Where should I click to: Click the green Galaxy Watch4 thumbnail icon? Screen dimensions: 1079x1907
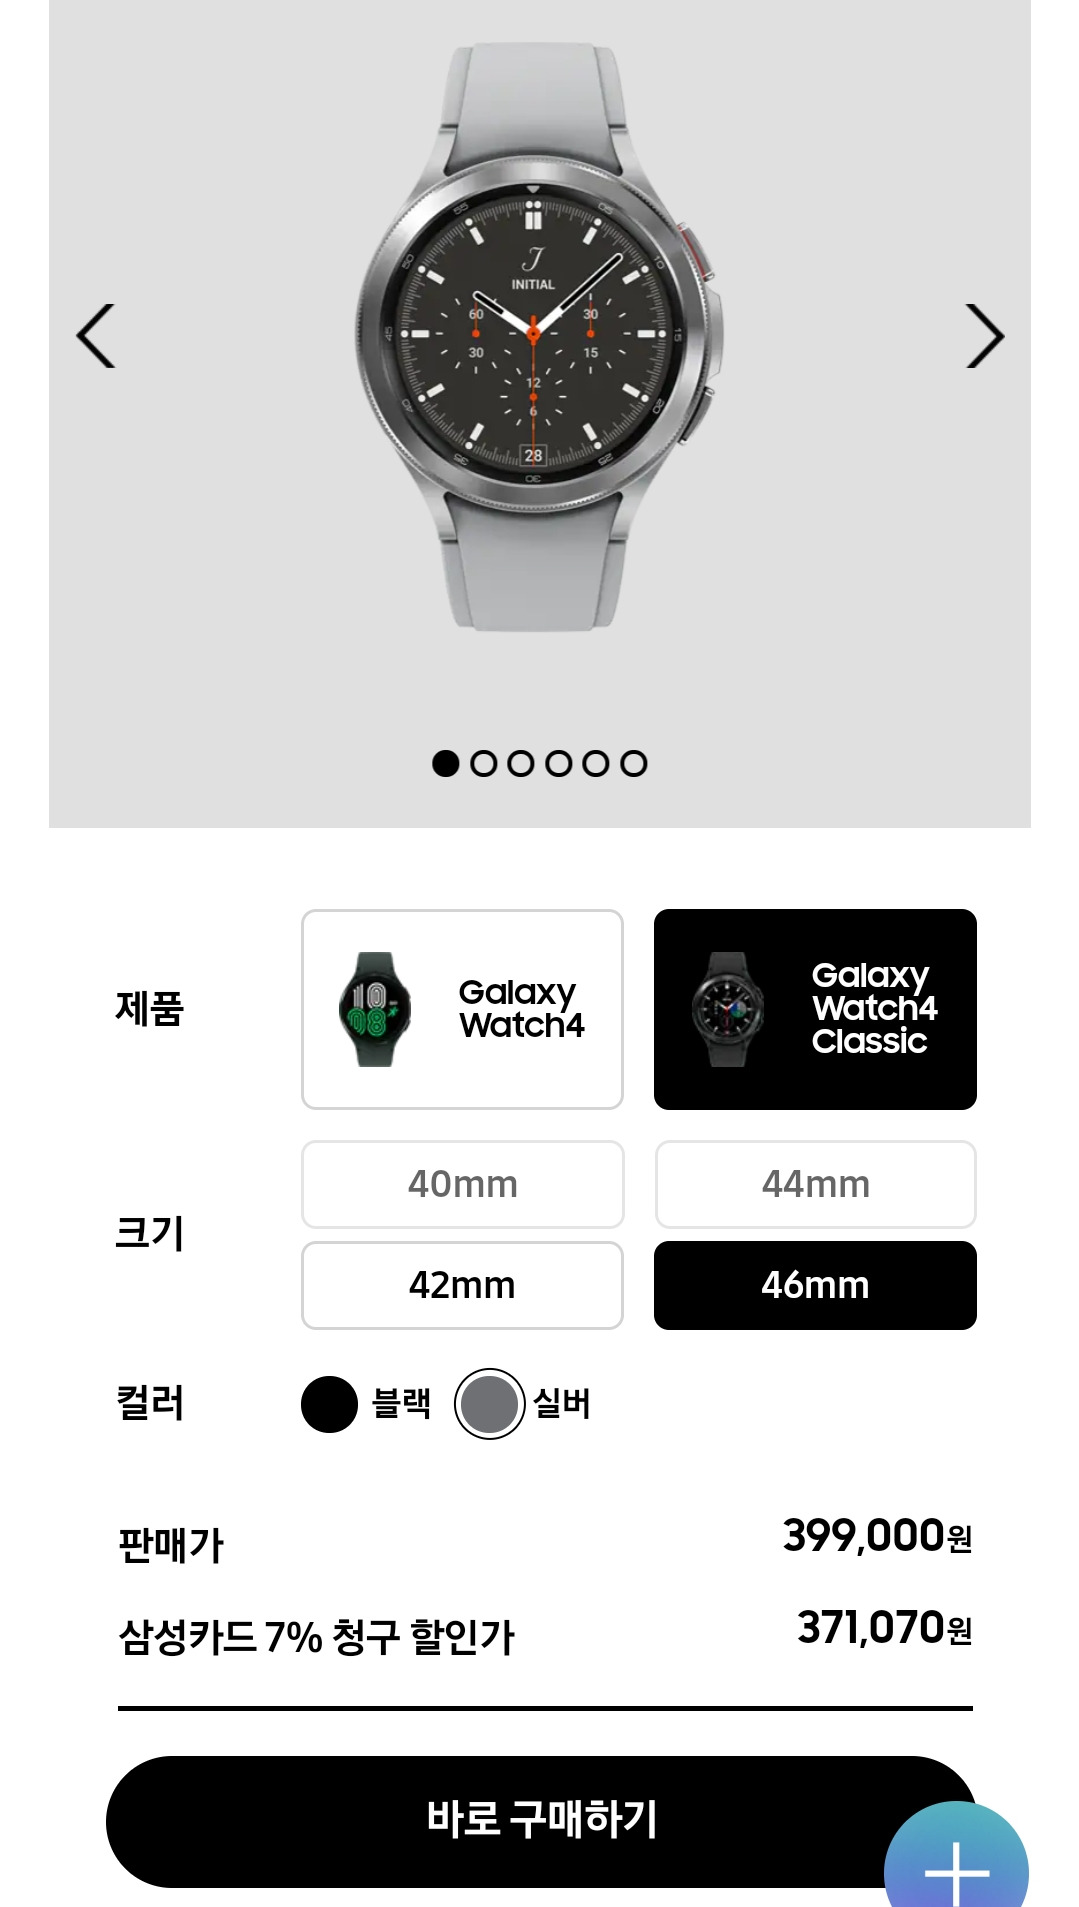[x=375, y=1009]
